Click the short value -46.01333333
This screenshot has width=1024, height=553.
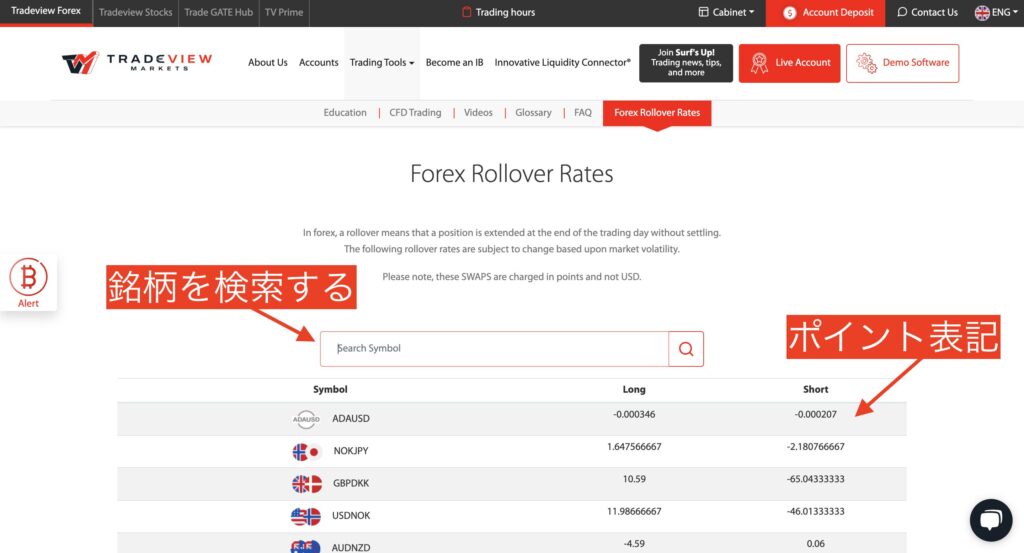click(x=816, y=512)
